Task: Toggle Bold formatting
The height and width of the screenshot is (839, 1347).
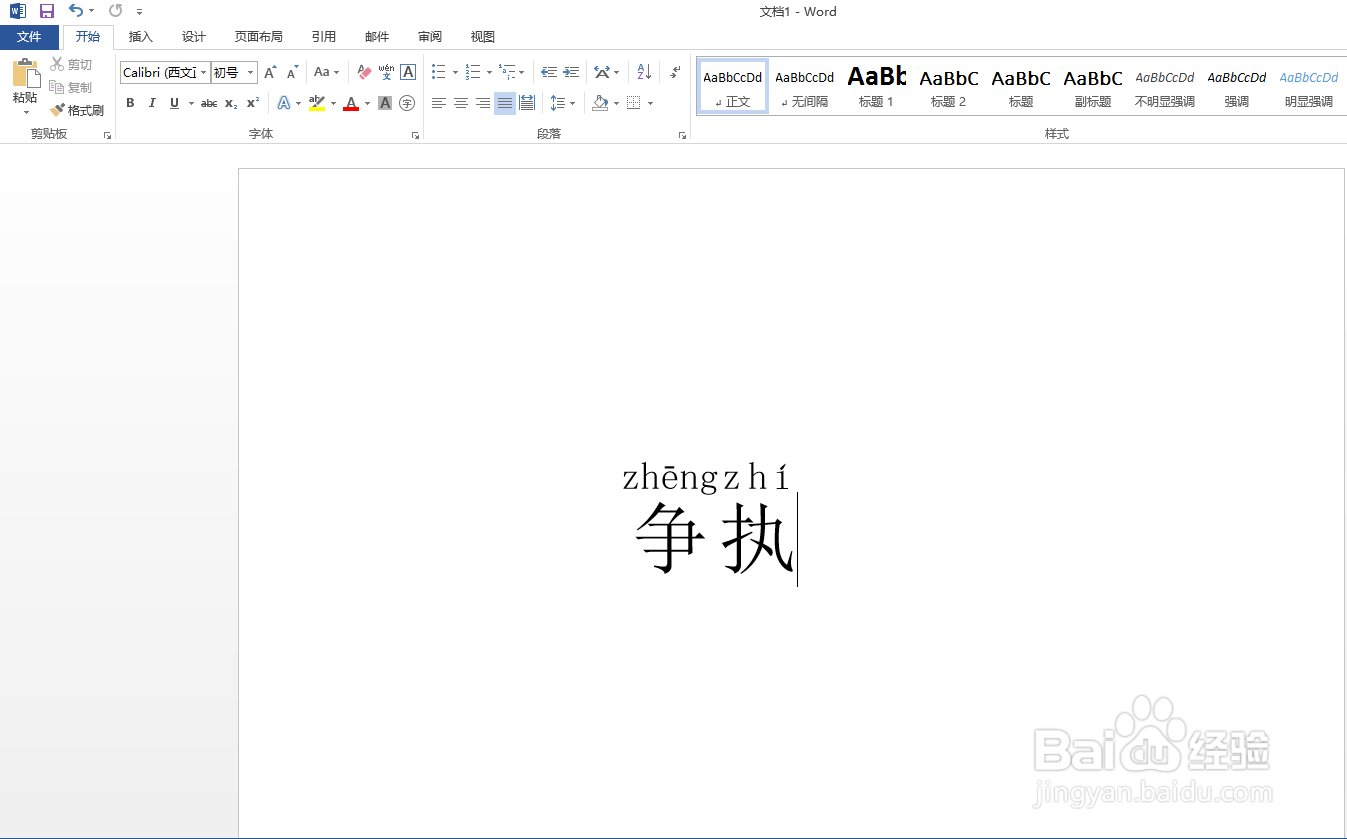Action: (130, 103)
